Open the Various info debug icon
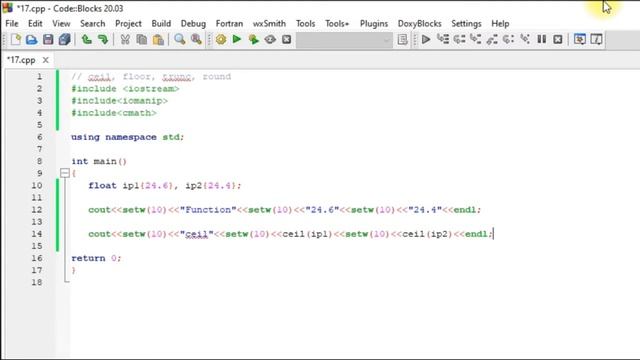640x360 pixels. coord(596,40)
